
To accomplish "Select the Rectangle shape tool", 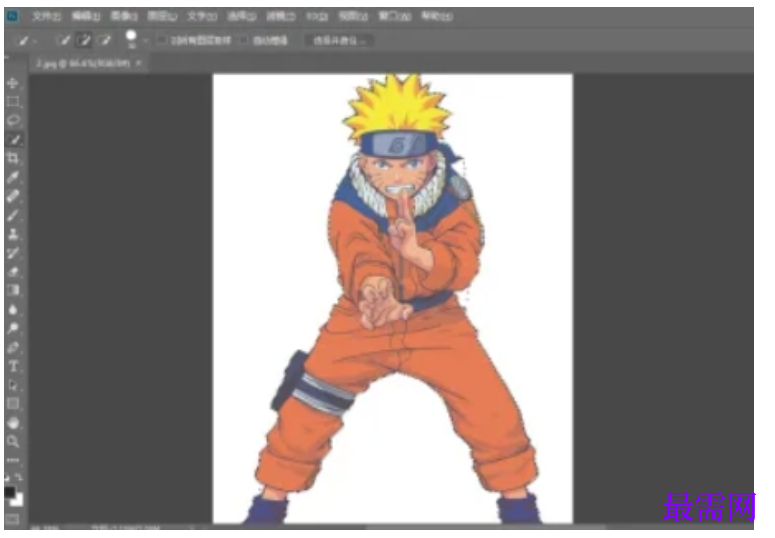I will [x=13, y=404].
